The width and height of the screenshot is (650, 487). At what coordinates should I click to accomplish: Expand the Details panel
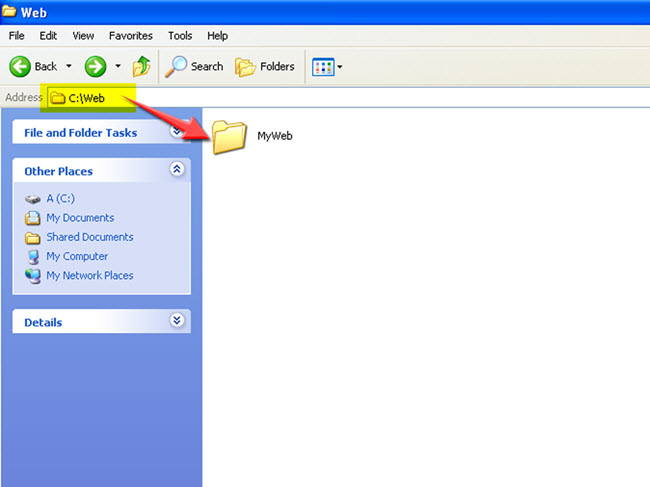pos(177,320)
